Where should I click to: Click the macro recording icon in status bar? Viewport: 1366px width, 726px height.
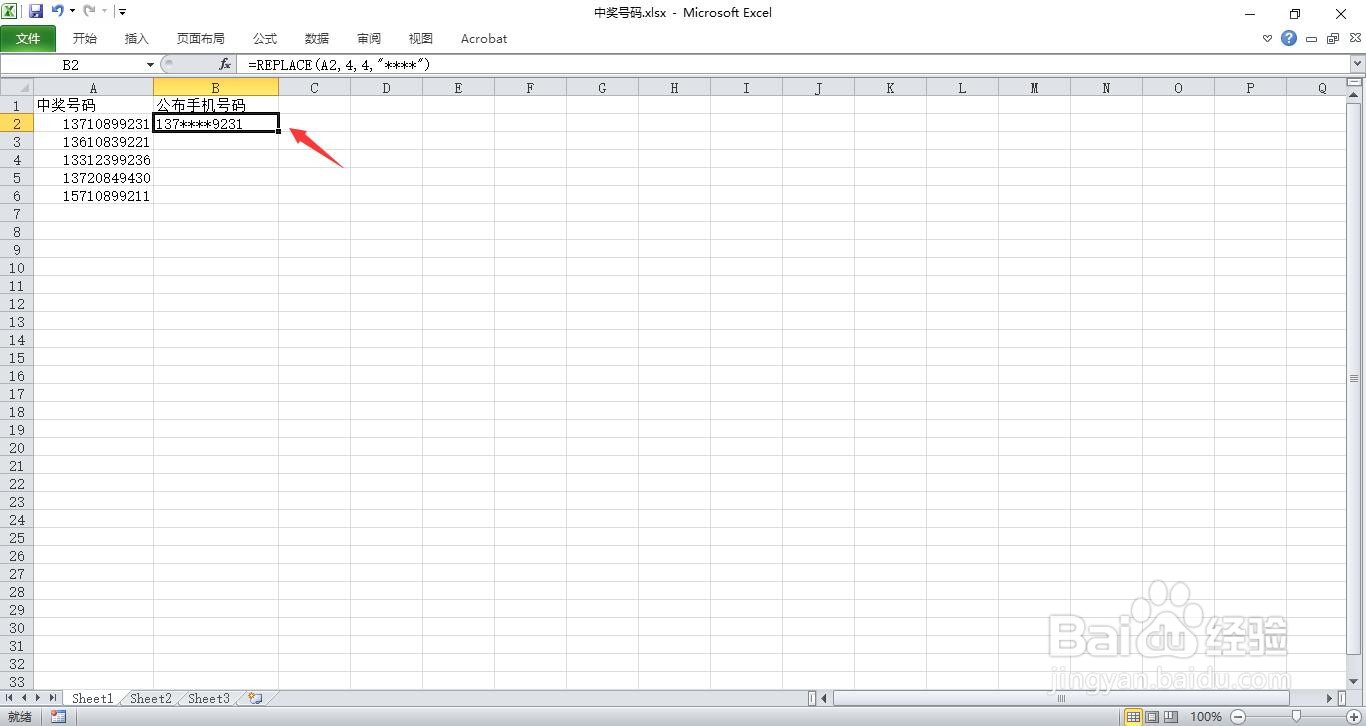click(x=58, y=716)
